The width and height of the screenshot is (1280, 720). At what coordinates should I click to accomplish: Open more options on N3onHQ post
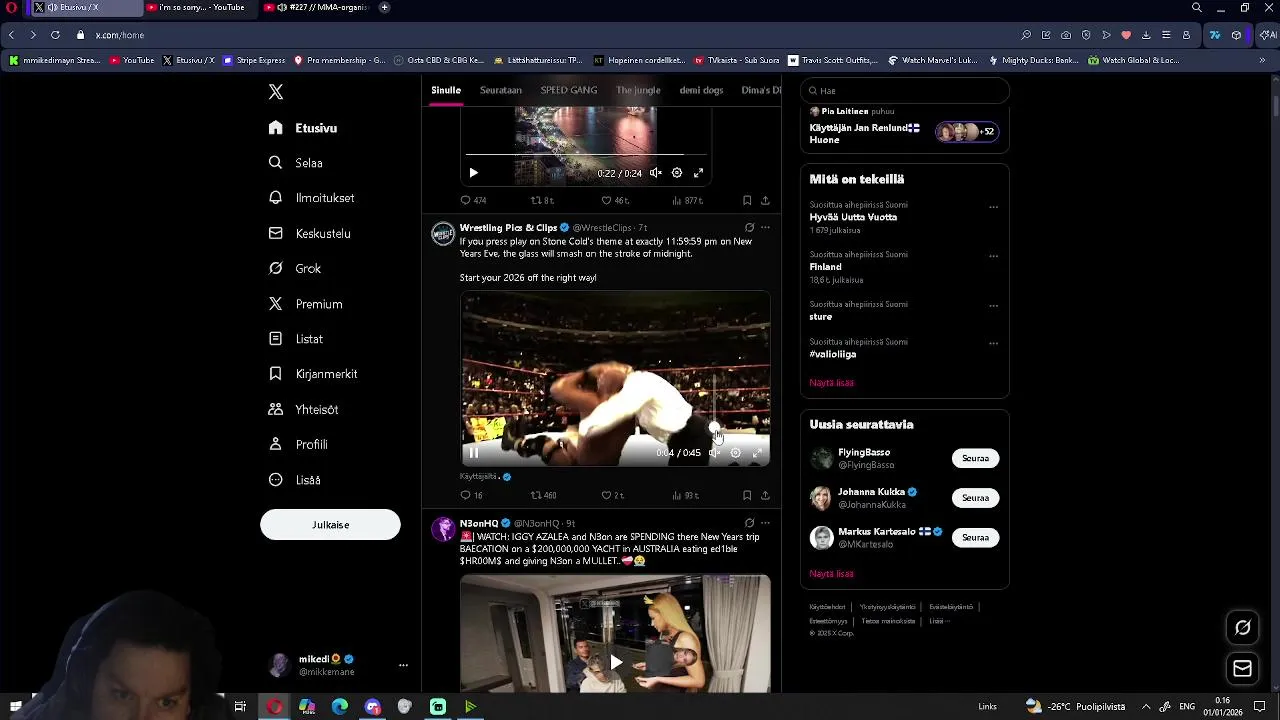[x=765, y=523]
